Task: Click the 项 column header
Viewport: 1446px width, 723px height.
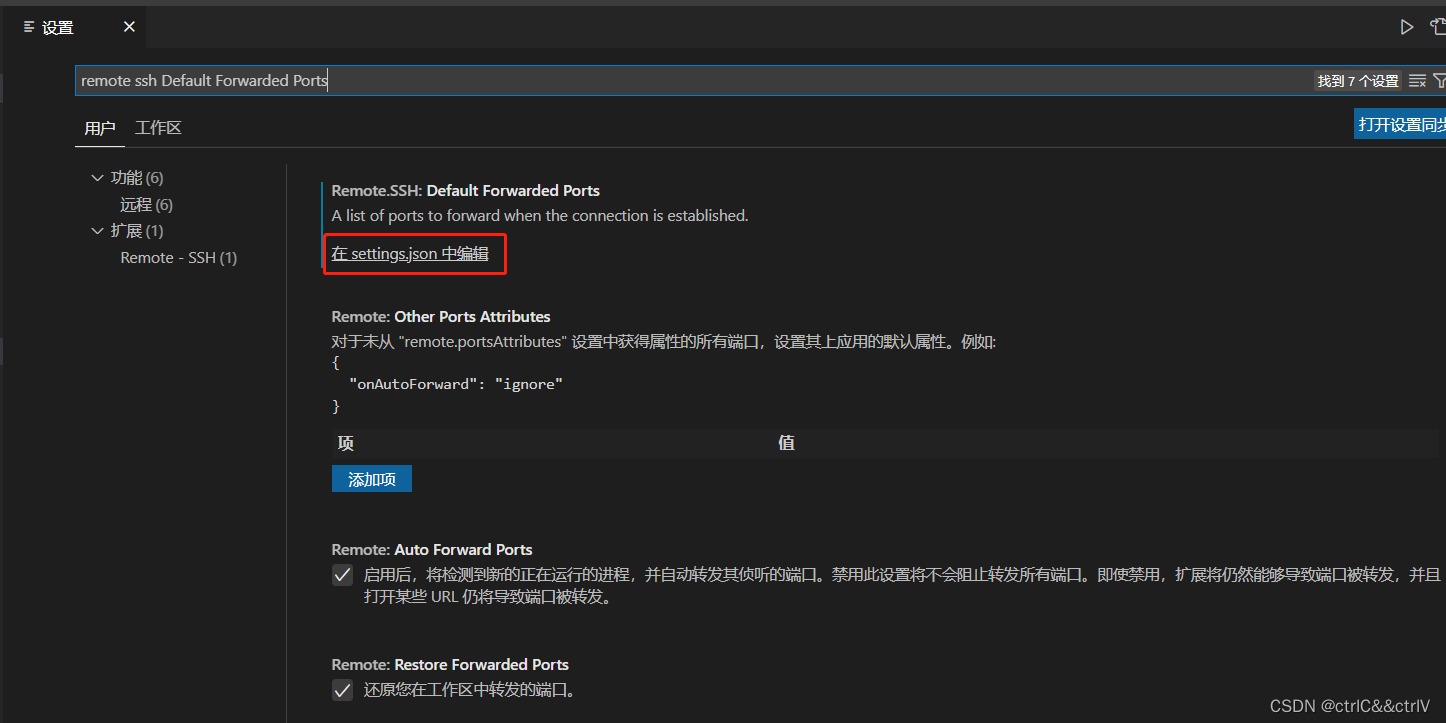Action: 346,443
